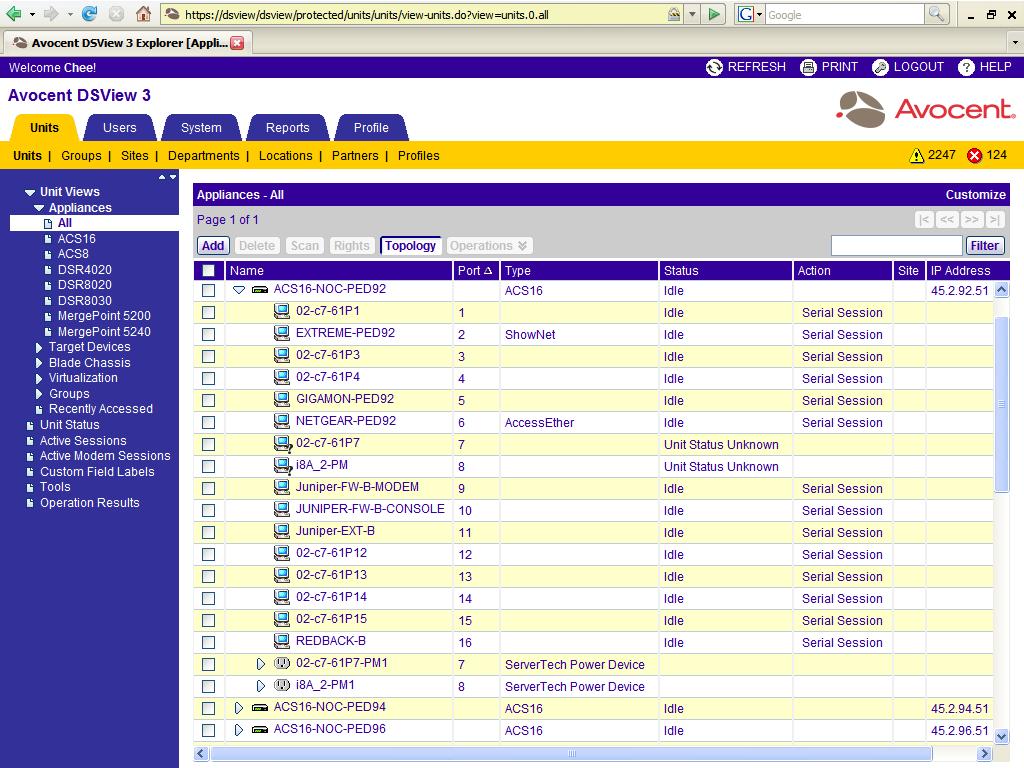Click the filter text input field

point(896,246)
